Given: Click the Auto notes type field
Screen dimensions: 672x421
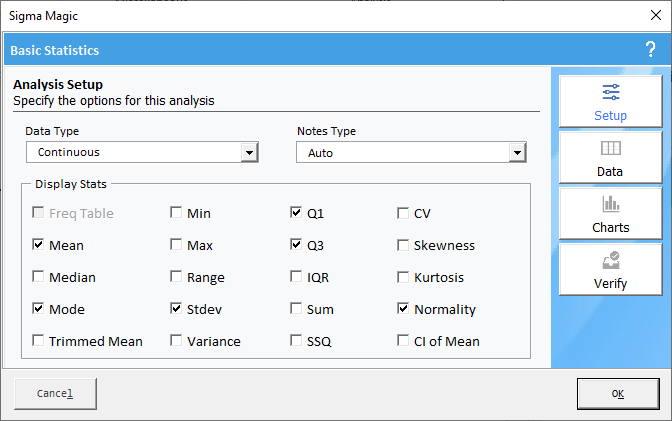Looking at the screenshot, I should click(400, 153).
